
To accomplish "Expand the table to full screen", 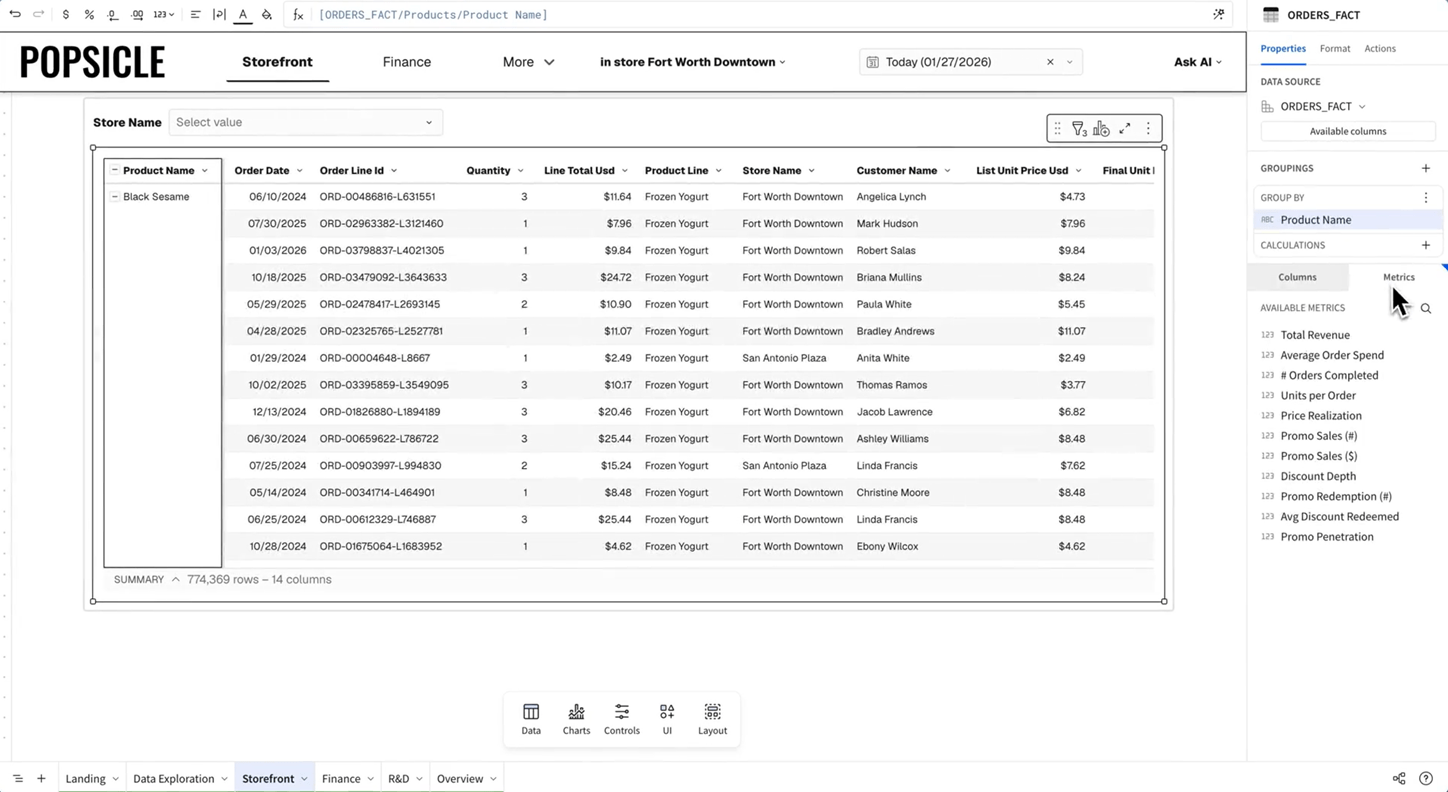I will pos(1125,129).
